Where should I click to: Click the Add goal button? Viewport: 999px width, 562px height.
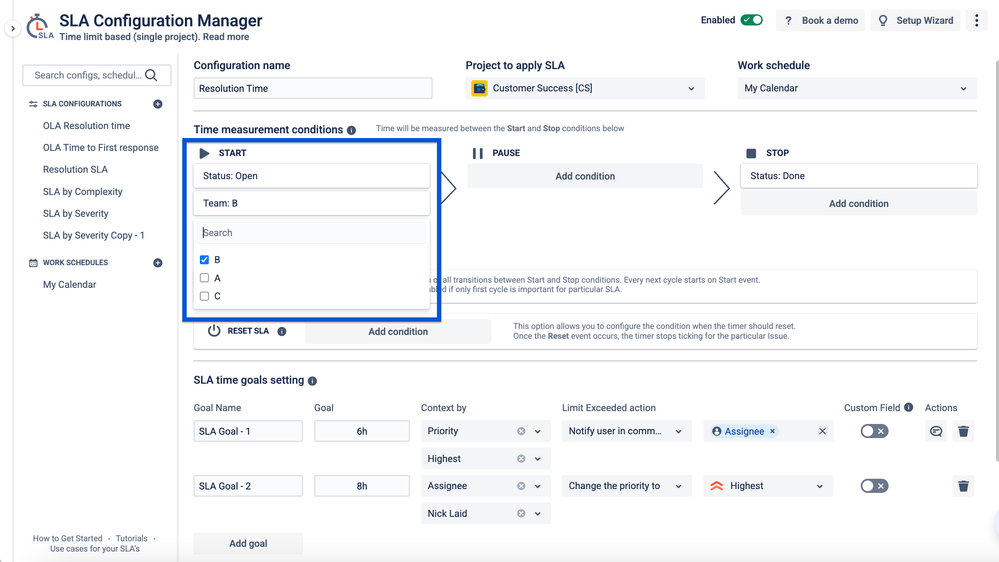[248, 544]
